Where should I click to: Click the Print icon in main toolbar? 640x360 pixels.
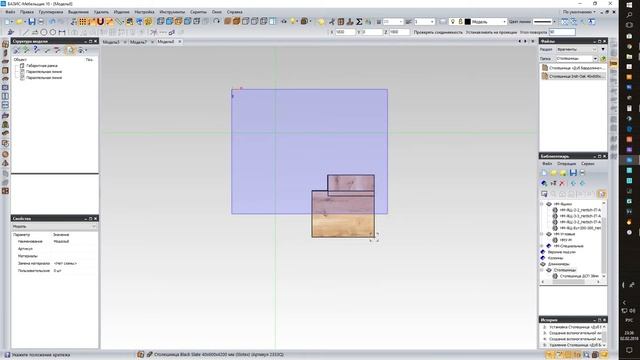point(41,22)
